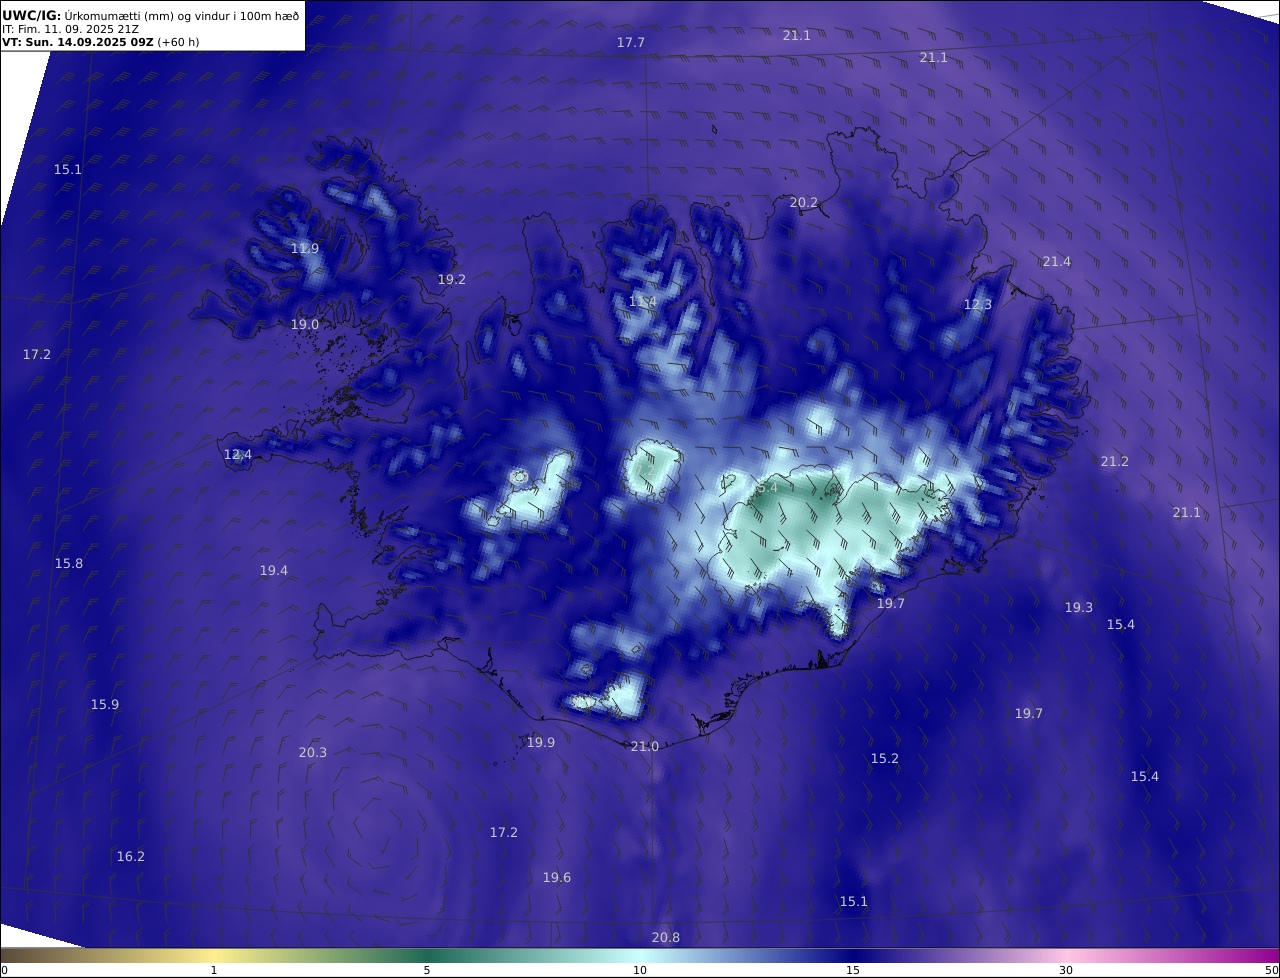The width and height of the screenshot is (1280, 978).
Task: Click the wind value 16.2
Action: (x=131, y=857)
